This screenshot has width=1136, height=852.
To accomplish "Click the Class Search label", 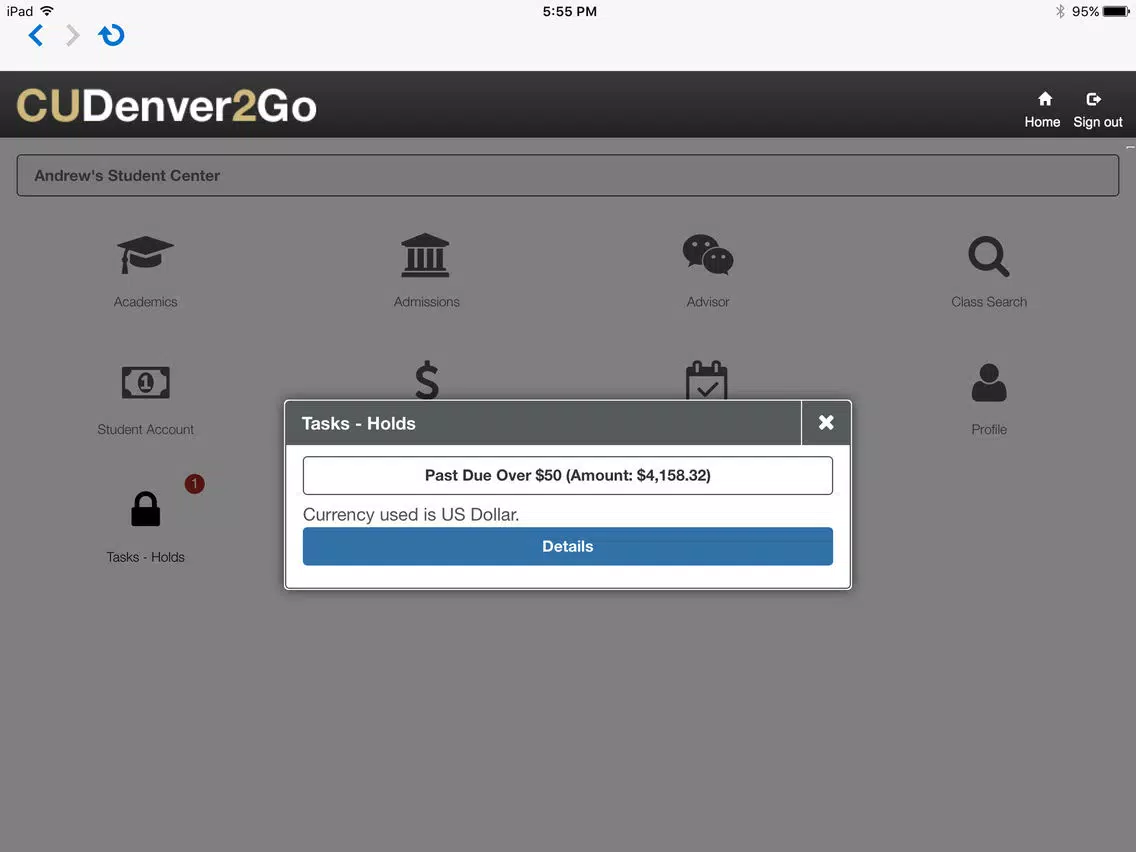I will click(x=989, y=302).
